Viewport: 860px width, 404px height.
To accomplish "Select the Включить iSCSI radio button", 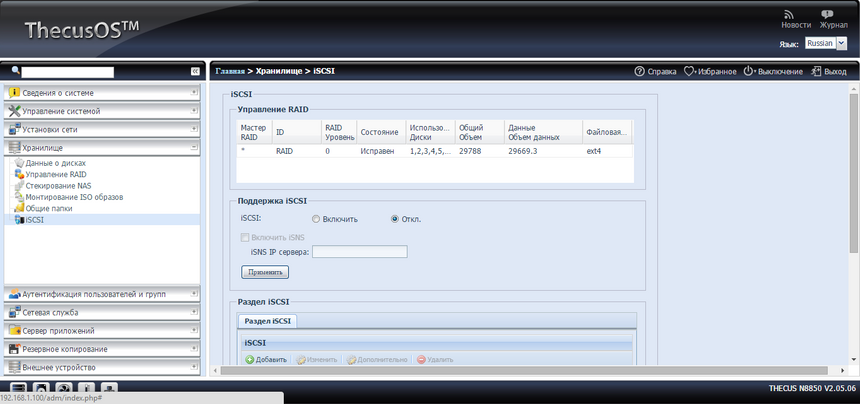I will click(x=315, y=219).
